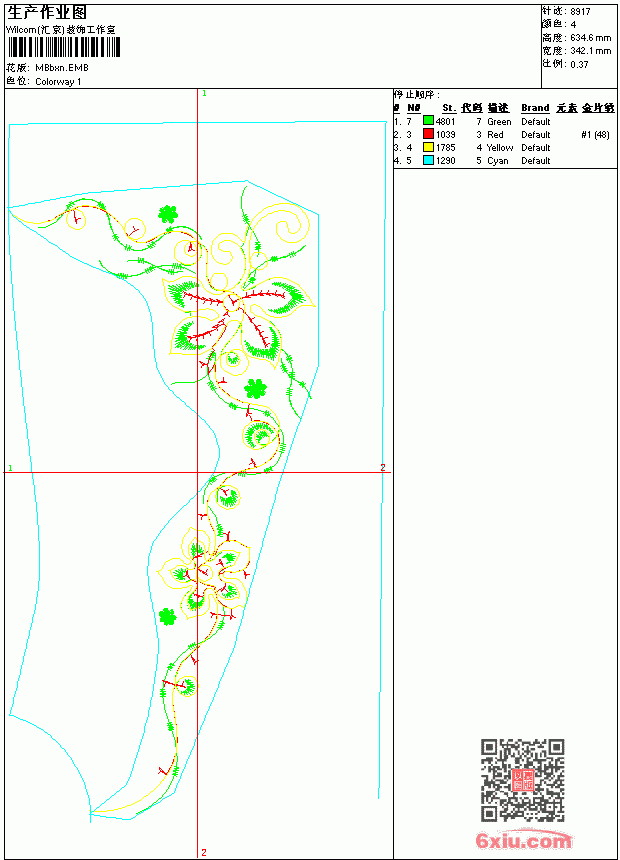
Task: Select the 'Wilcom(汇京)' studio name line
Action: coord(61,30)
